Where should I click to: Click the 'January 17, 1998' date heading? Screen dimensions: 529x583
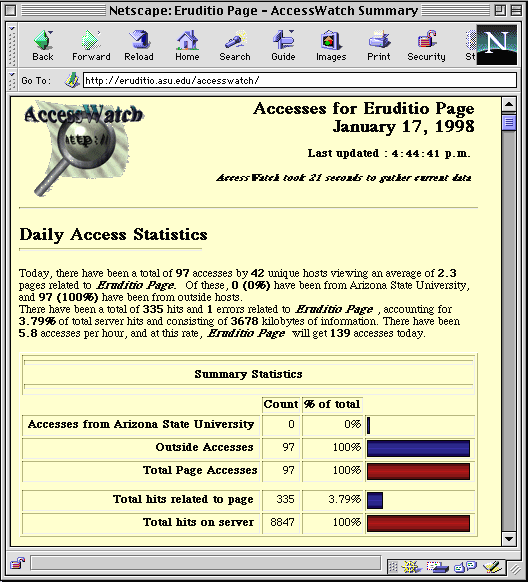tap(403, 127)
